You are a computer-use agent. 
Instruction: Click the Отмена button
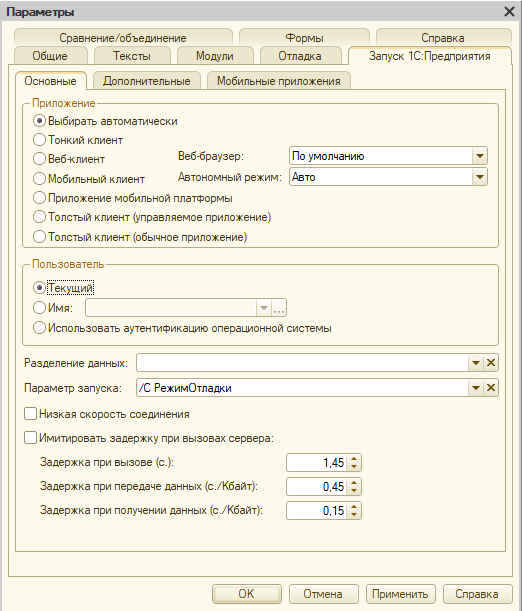[x=323, y=594]
